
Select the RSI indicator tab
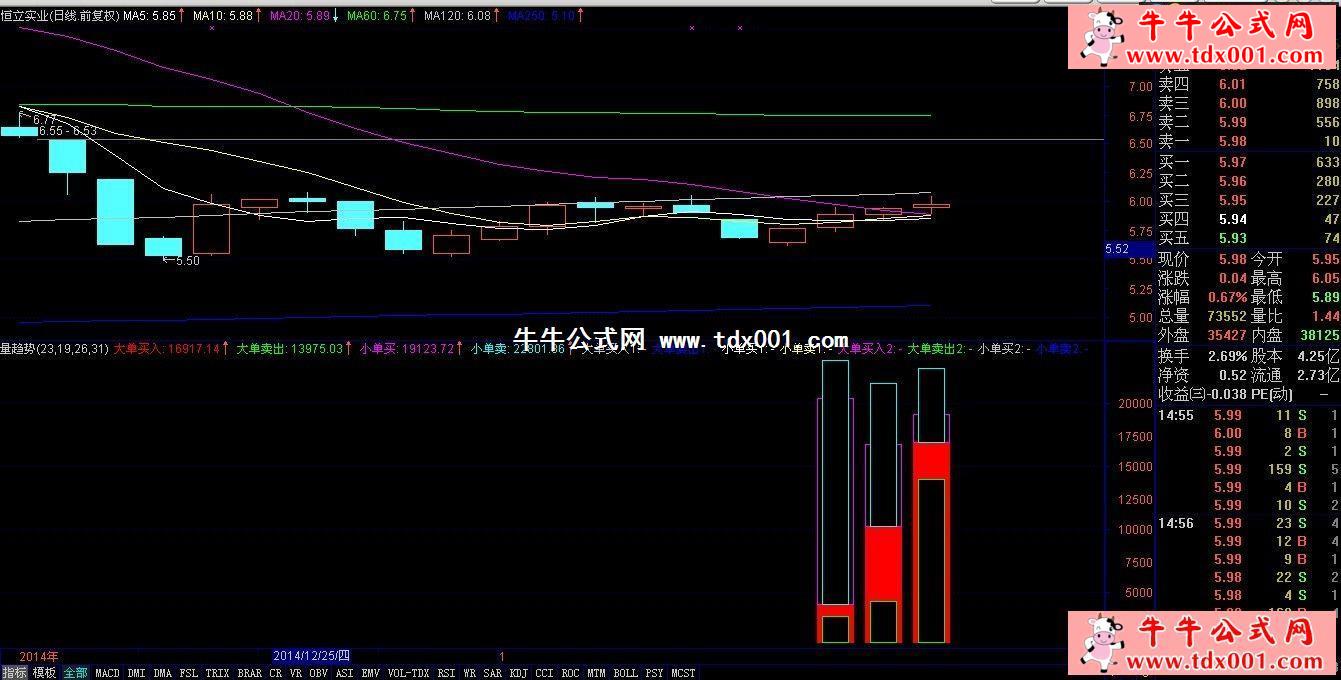(x=446, y=673)
